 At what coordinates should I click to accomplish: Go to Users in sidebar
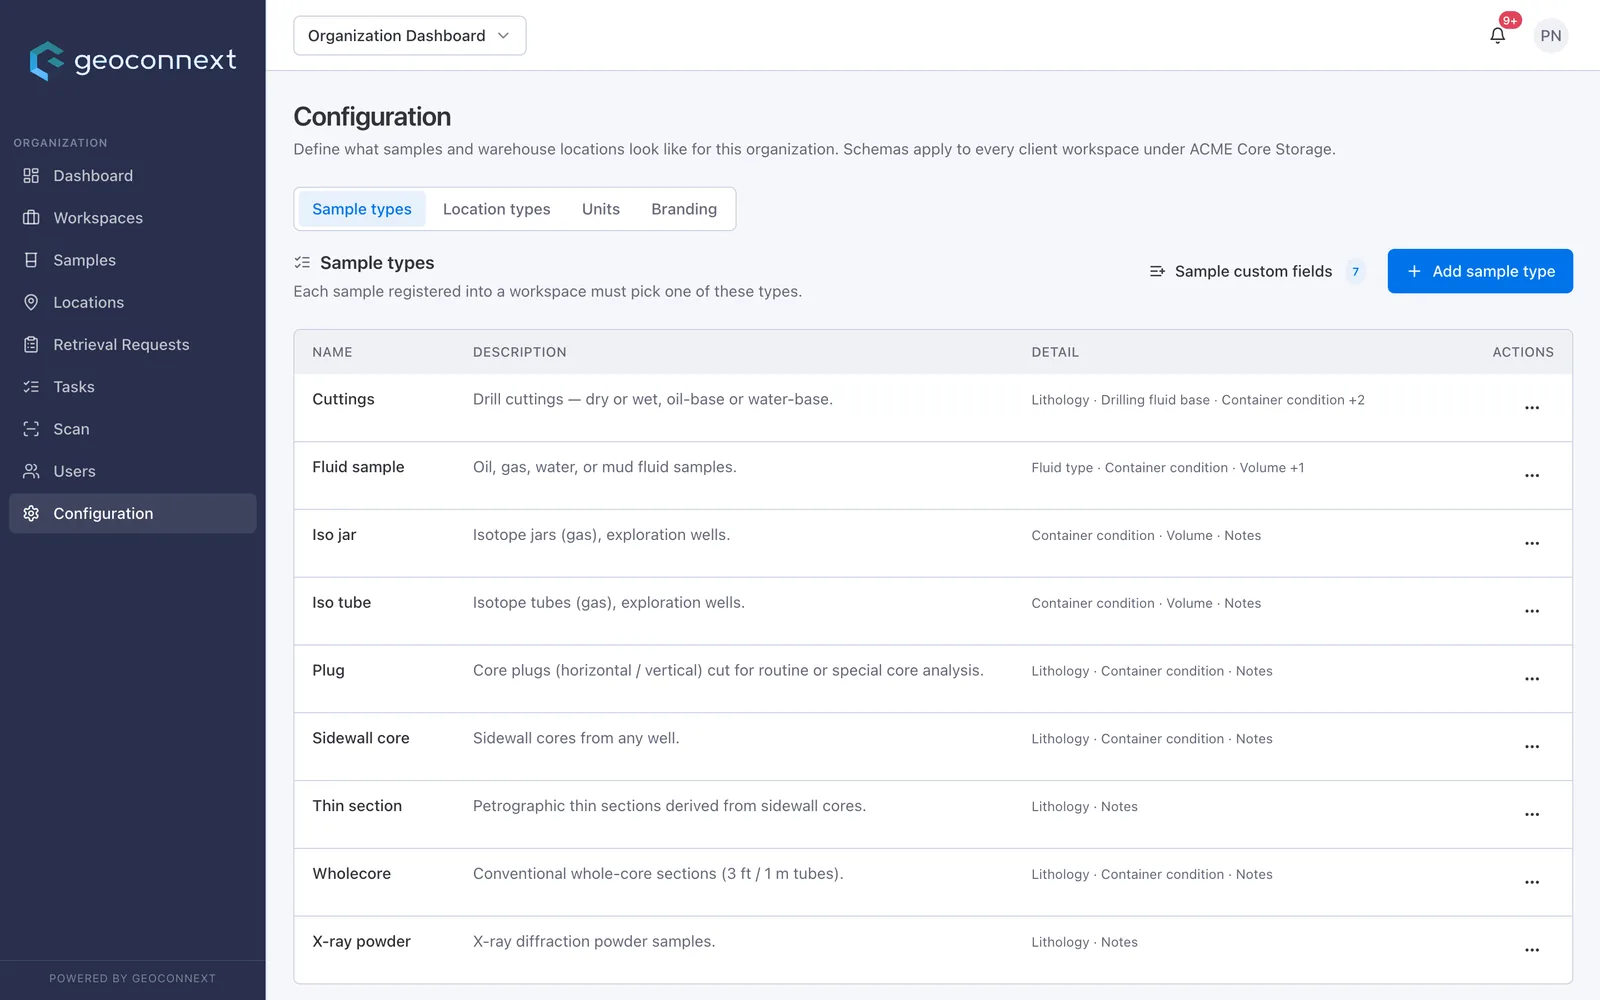(133, 471)
